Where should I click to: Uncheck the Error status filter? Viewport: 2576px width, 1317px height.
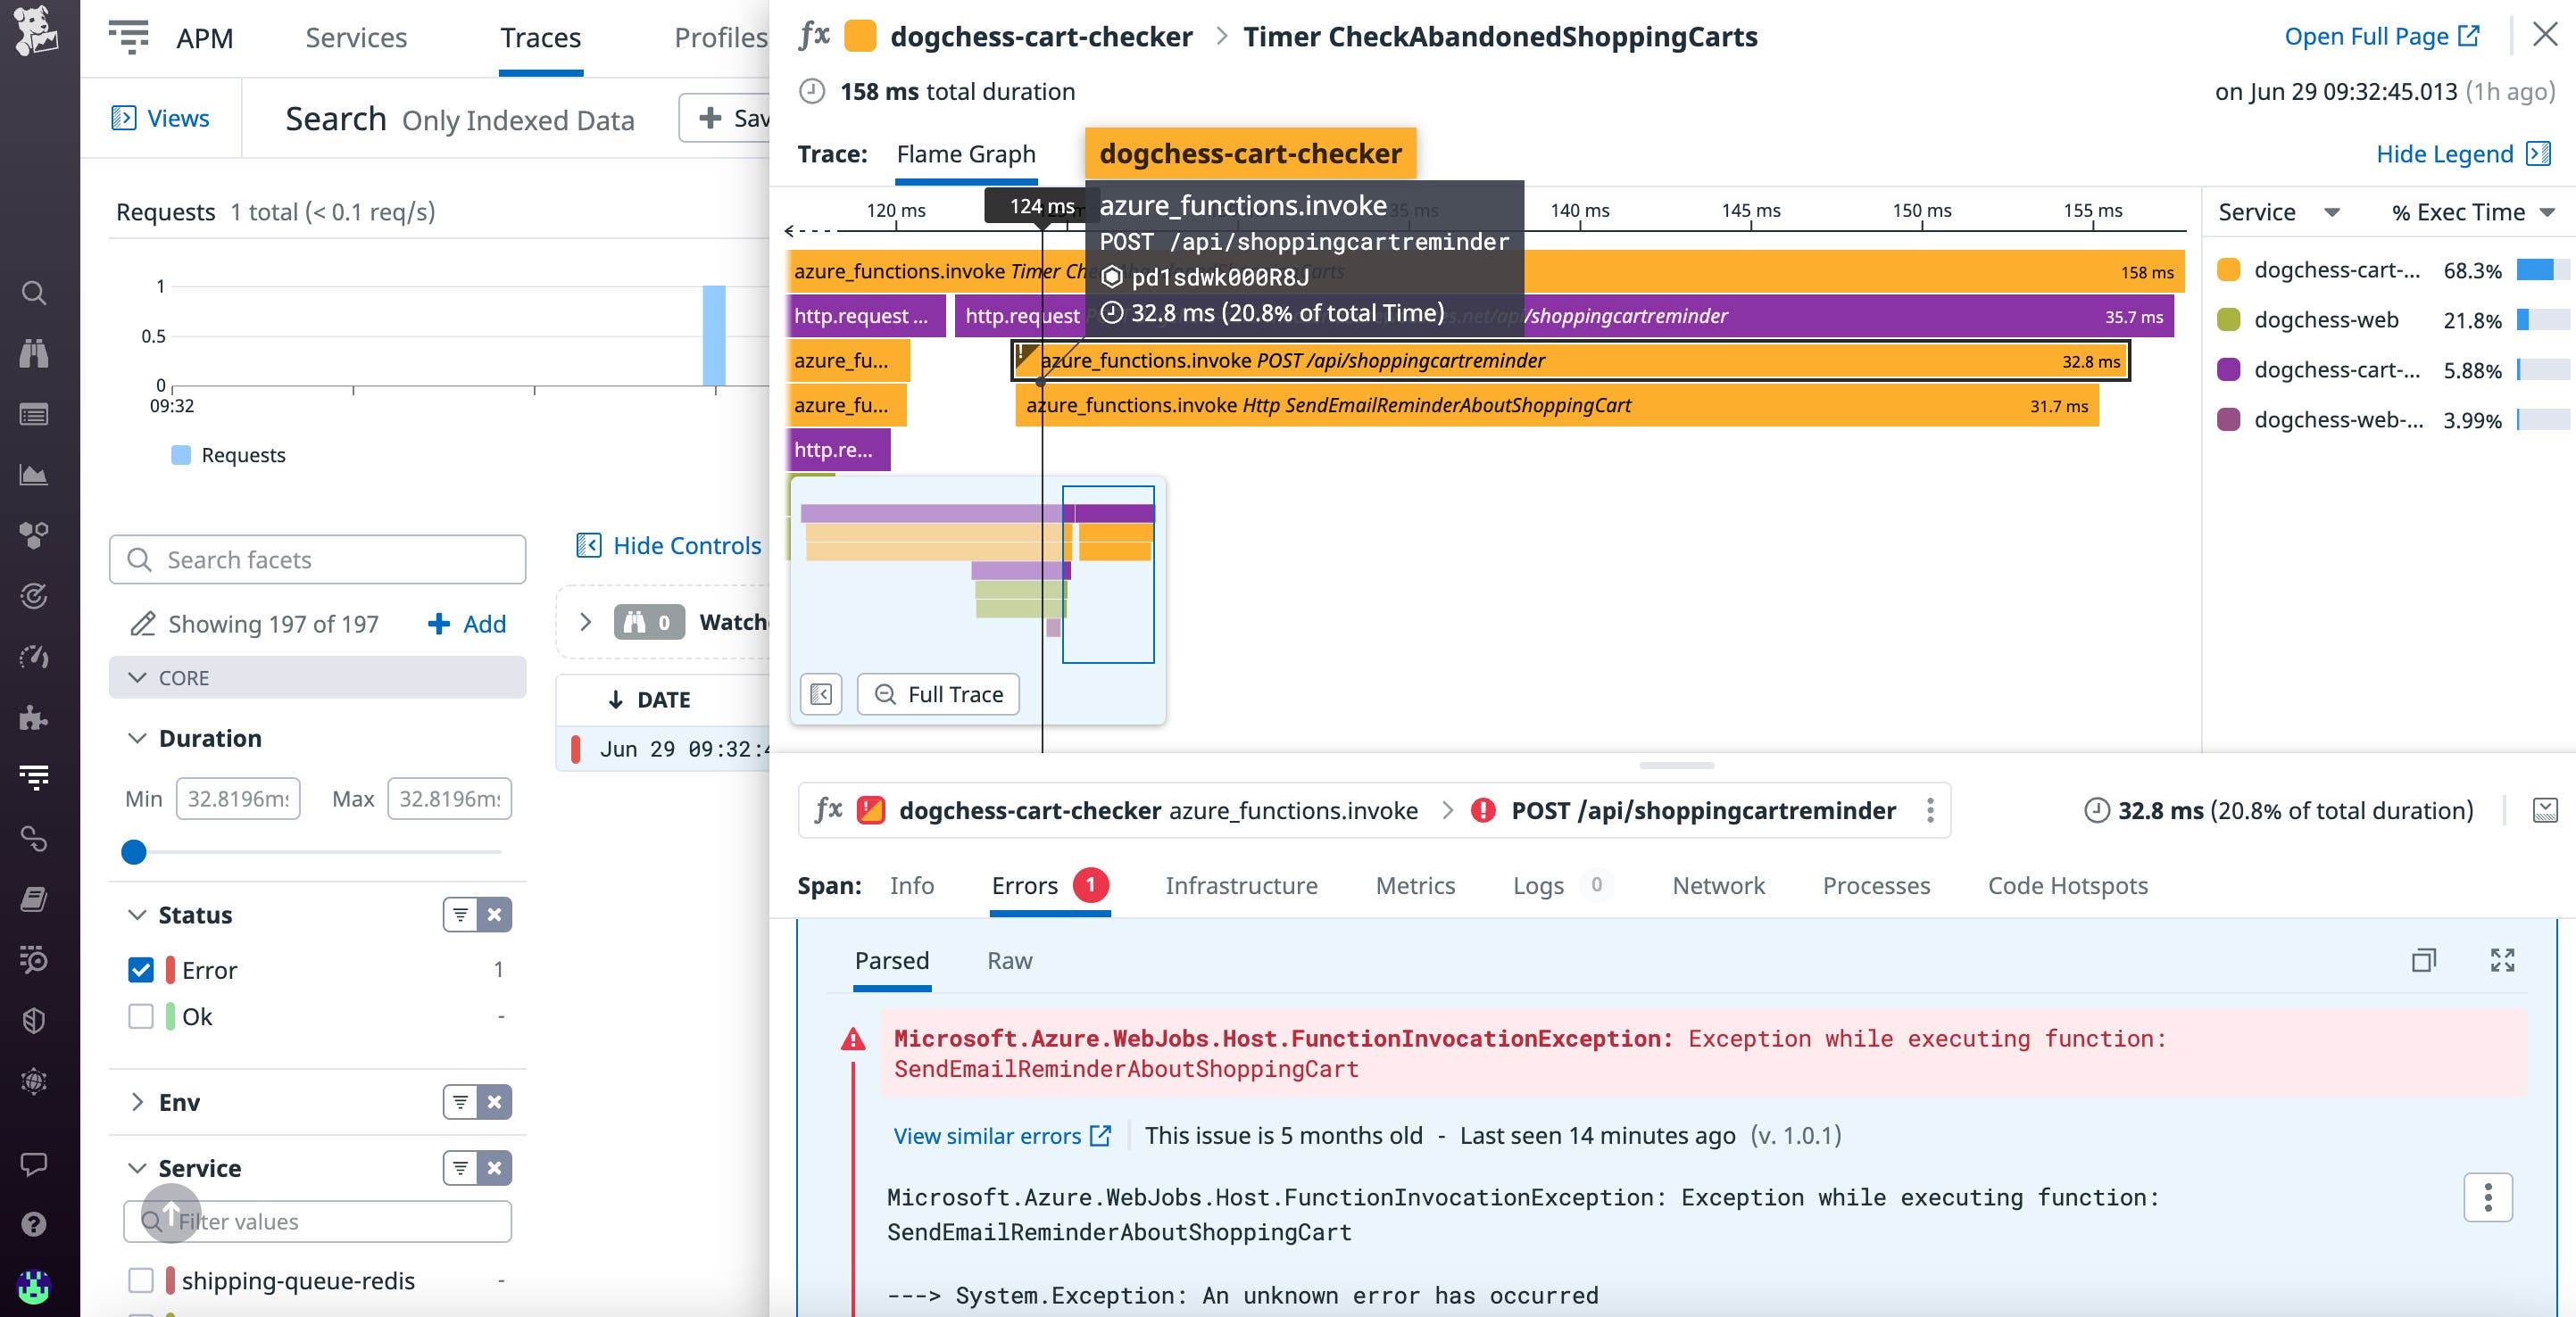[140, 970]
